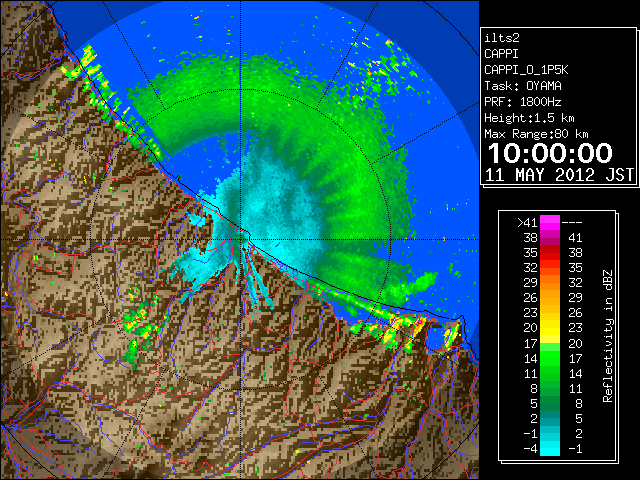Image resolution: width=640 pixels, height=480 pixels.
Task: Click the "Height:1.5 km" text
Action: 529,118
